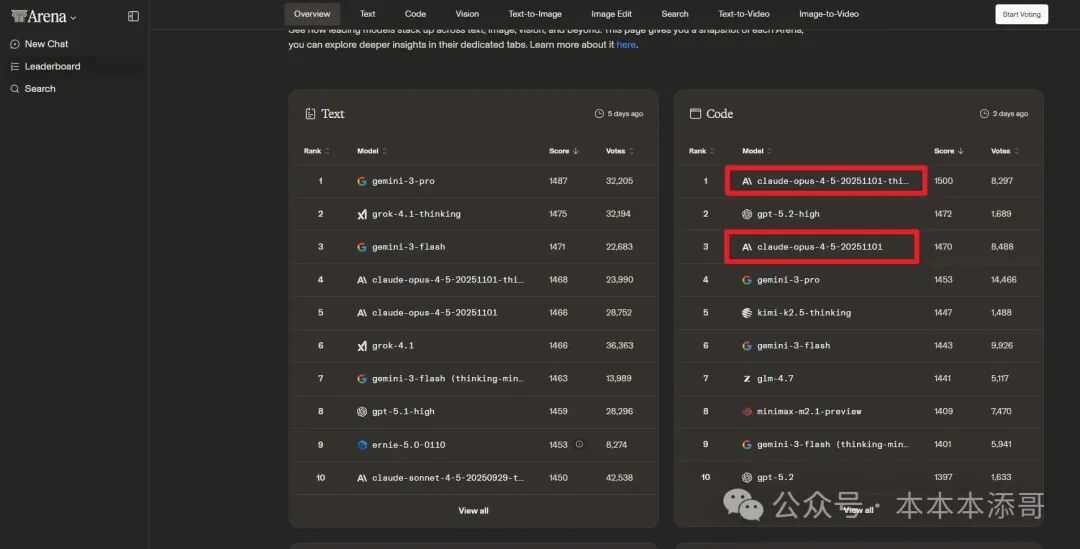1080x549 pixels.
Task: Sort Code table by Rank
Action: pos(702,151)
